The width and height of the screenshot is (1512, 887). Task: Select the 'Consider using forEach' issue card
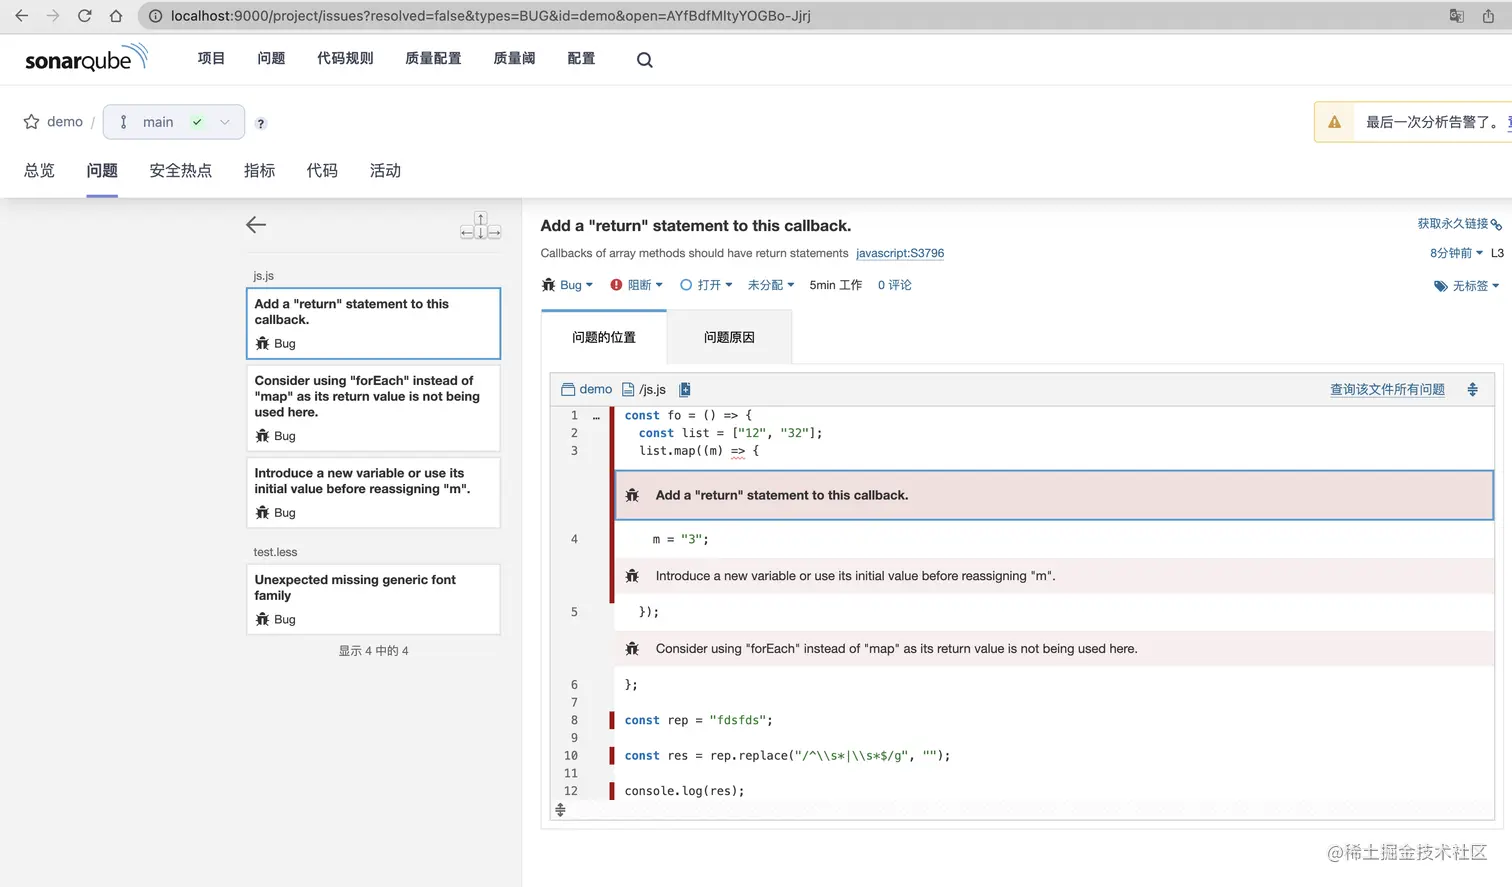tap(373, 408)
